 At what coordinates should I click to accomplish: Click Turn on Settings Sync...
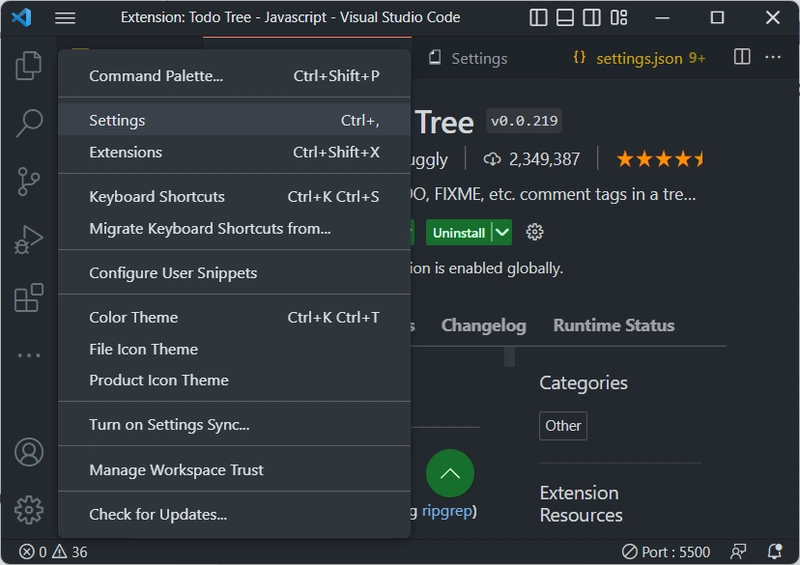tap(234, 425)
